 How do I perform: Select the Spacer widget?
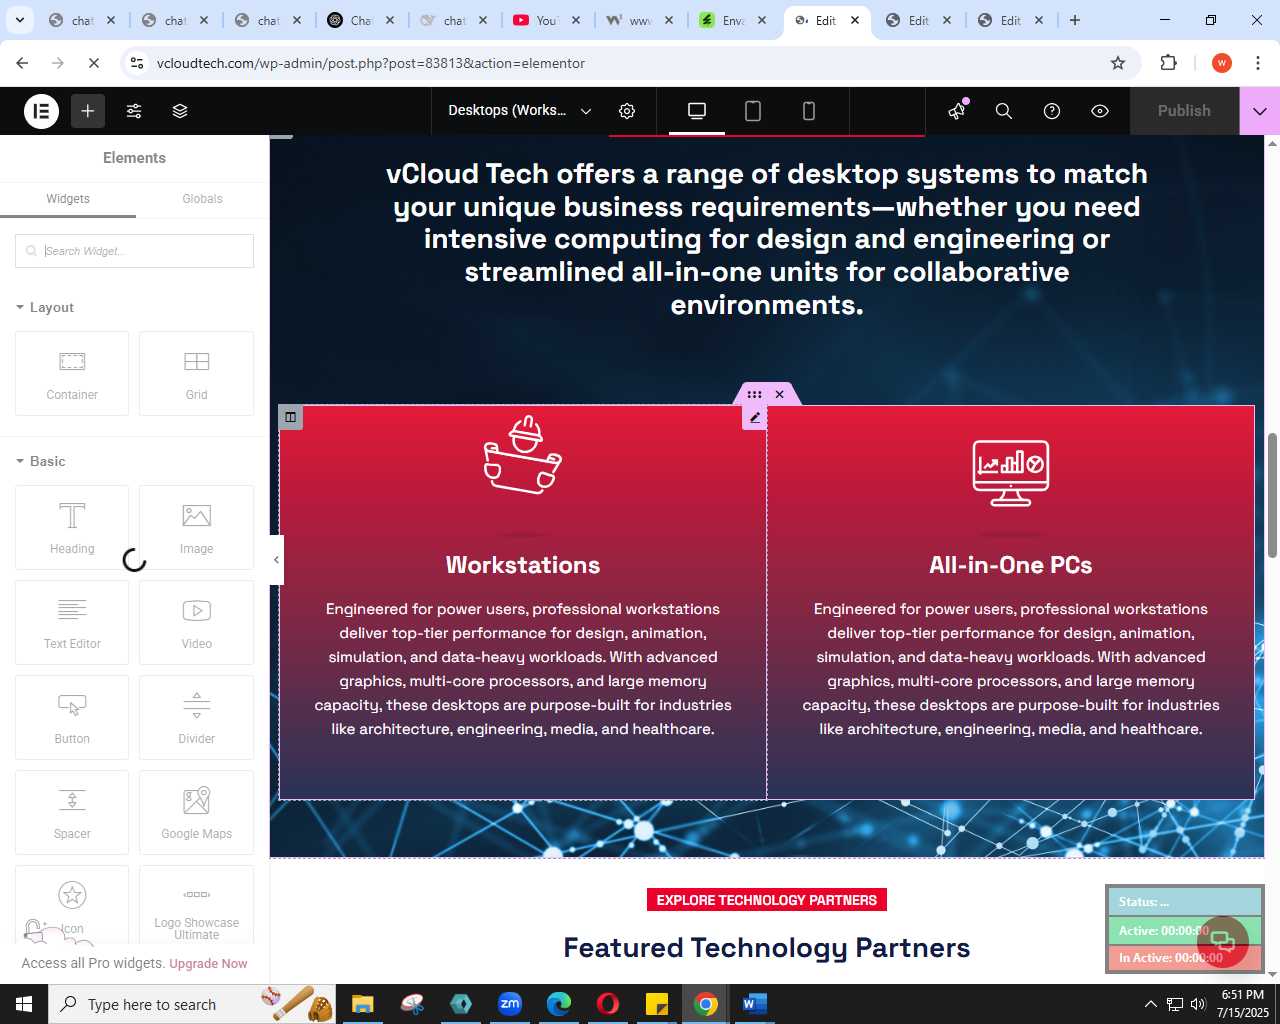(x=72, y=812)
